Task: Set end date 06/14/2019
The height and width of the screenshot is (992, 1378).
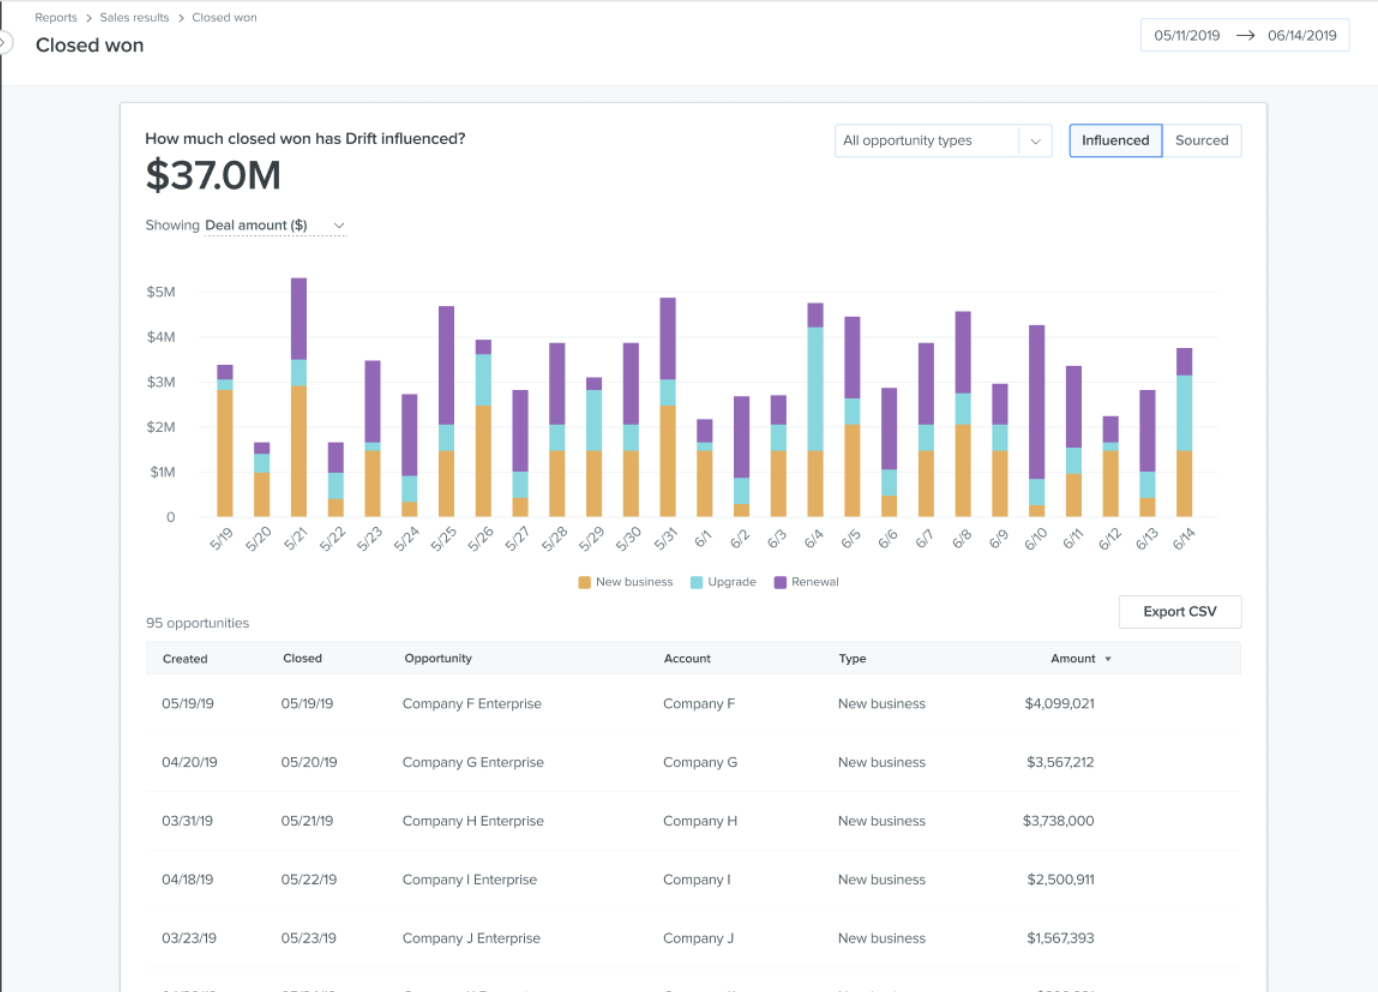Action: click(1302, 35)
